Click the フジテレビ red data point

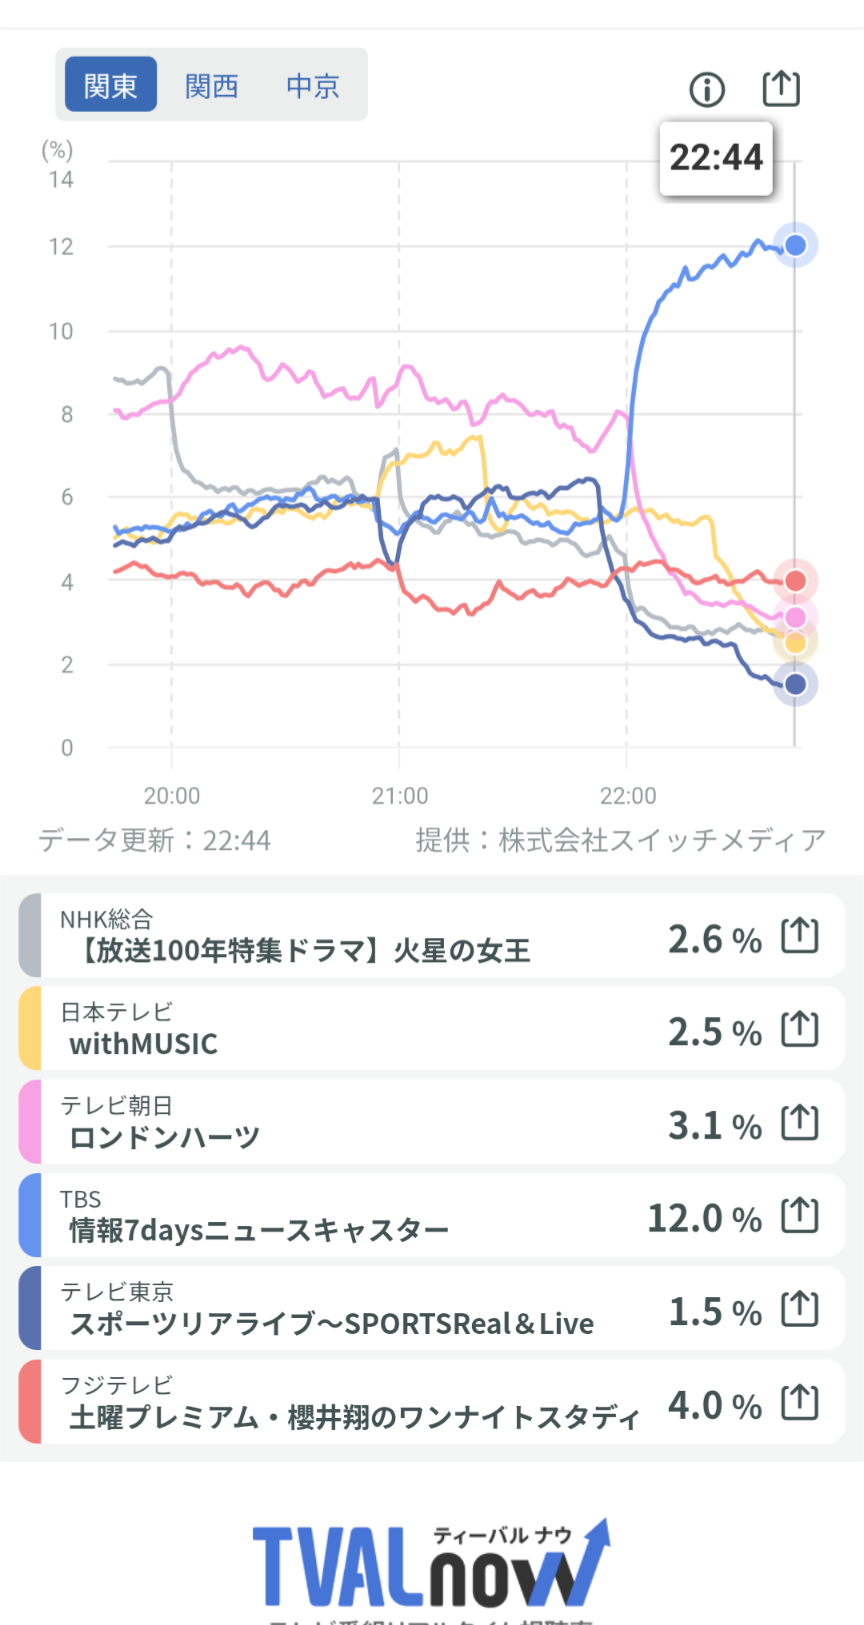click(795, 581)
